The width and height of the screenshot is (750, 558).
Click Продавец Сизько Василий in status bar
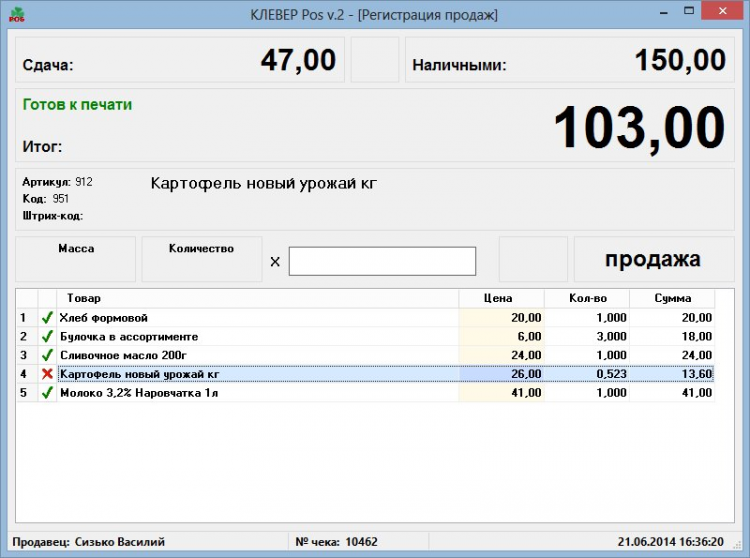tap(88, 542)
